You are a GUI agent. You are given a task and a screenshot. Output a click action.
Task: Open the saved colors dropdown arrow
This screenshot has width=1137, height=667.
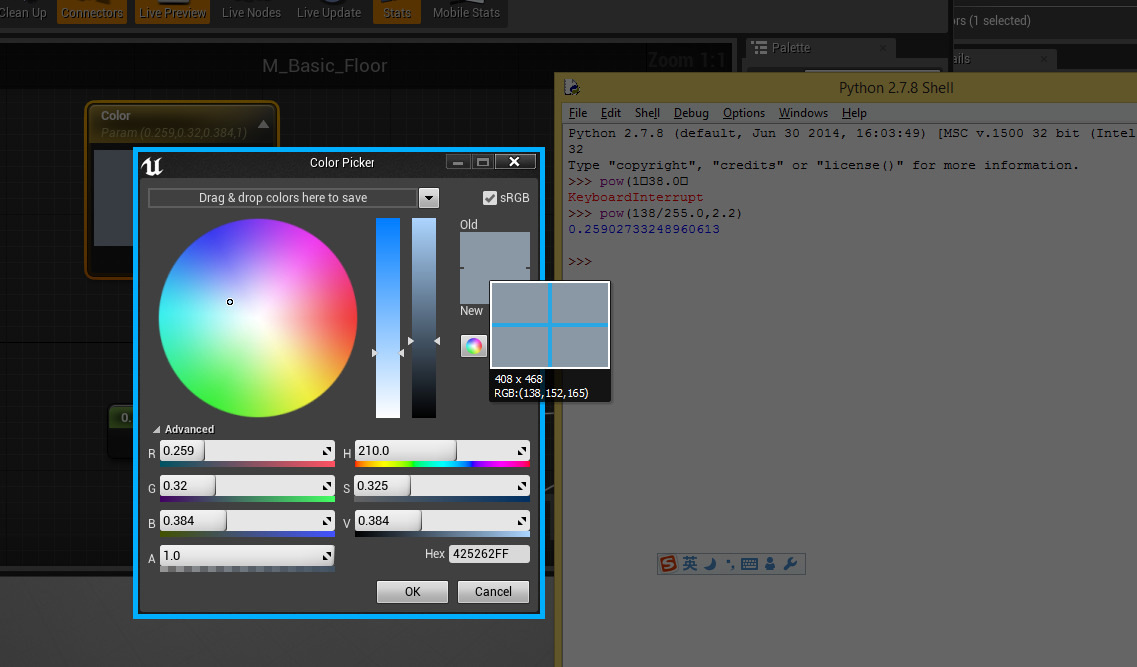pyautogui.click(x=429, y=198)
